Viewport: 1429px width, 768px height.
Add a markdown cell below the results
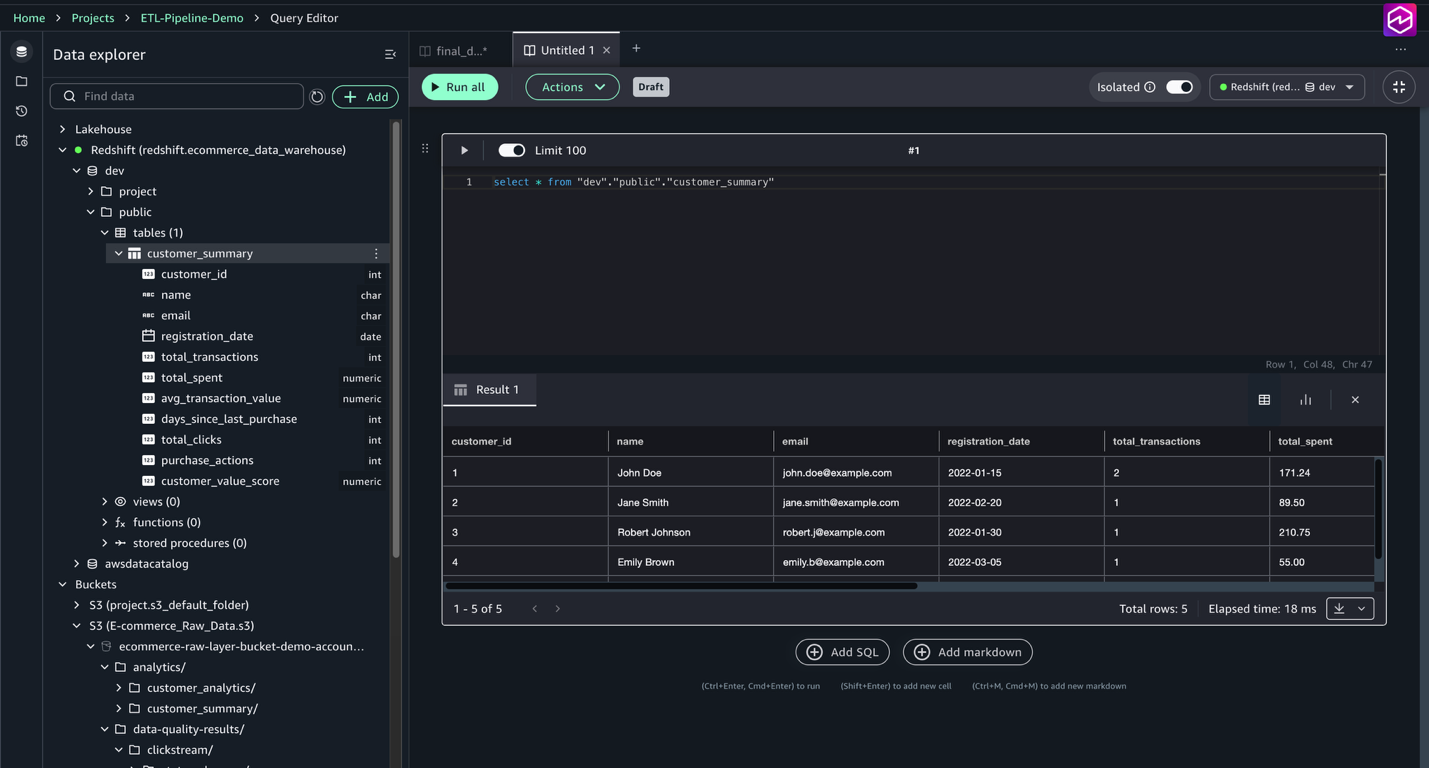click(967, 652)
